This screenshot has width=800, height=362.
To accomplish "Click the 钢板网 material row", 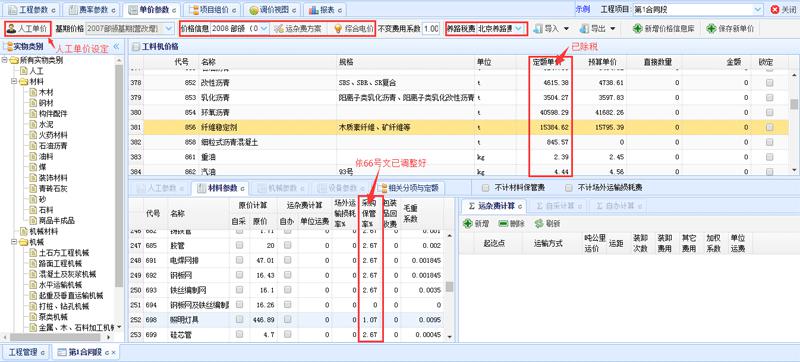I will (x=286, y=275).
